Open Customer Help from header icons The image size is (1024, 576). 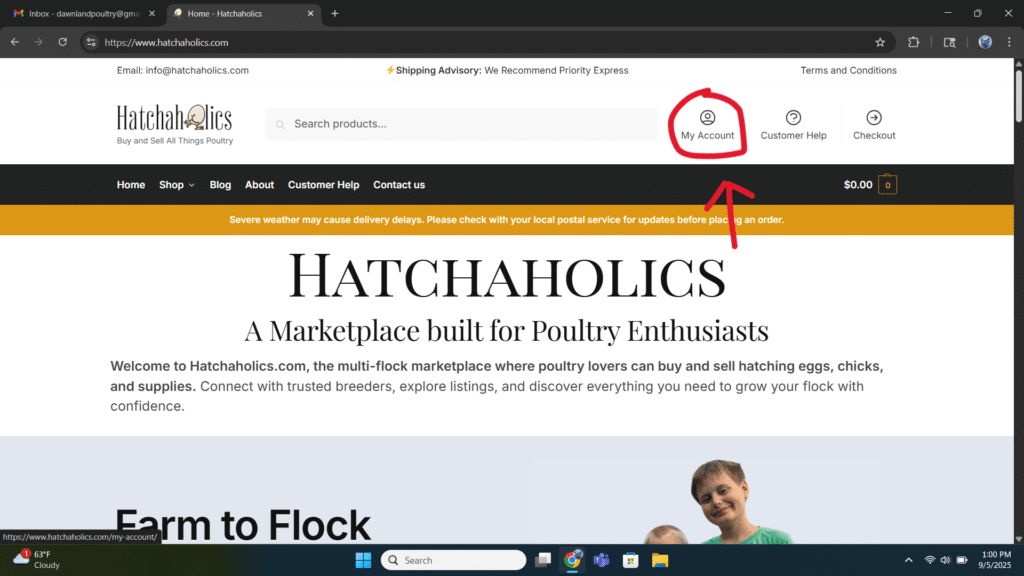[x=793, y=125]
